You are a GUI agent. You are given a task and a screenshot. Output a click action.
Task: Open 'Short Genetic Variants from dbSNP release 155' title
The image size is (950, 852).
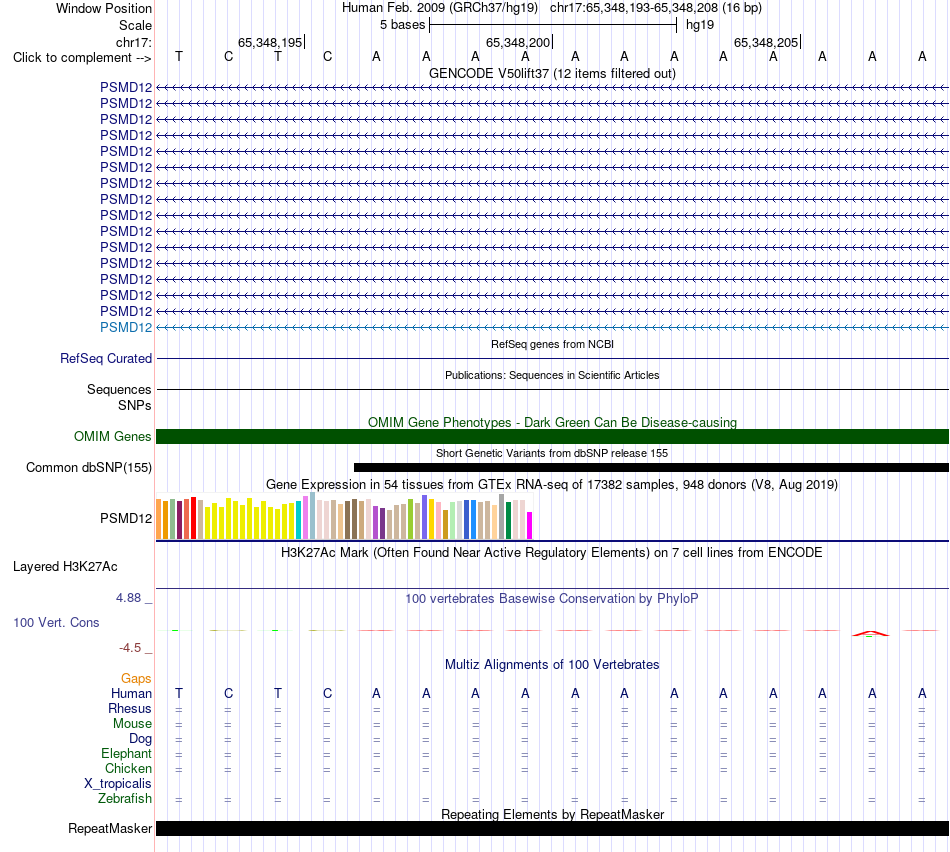pos(552,453)
